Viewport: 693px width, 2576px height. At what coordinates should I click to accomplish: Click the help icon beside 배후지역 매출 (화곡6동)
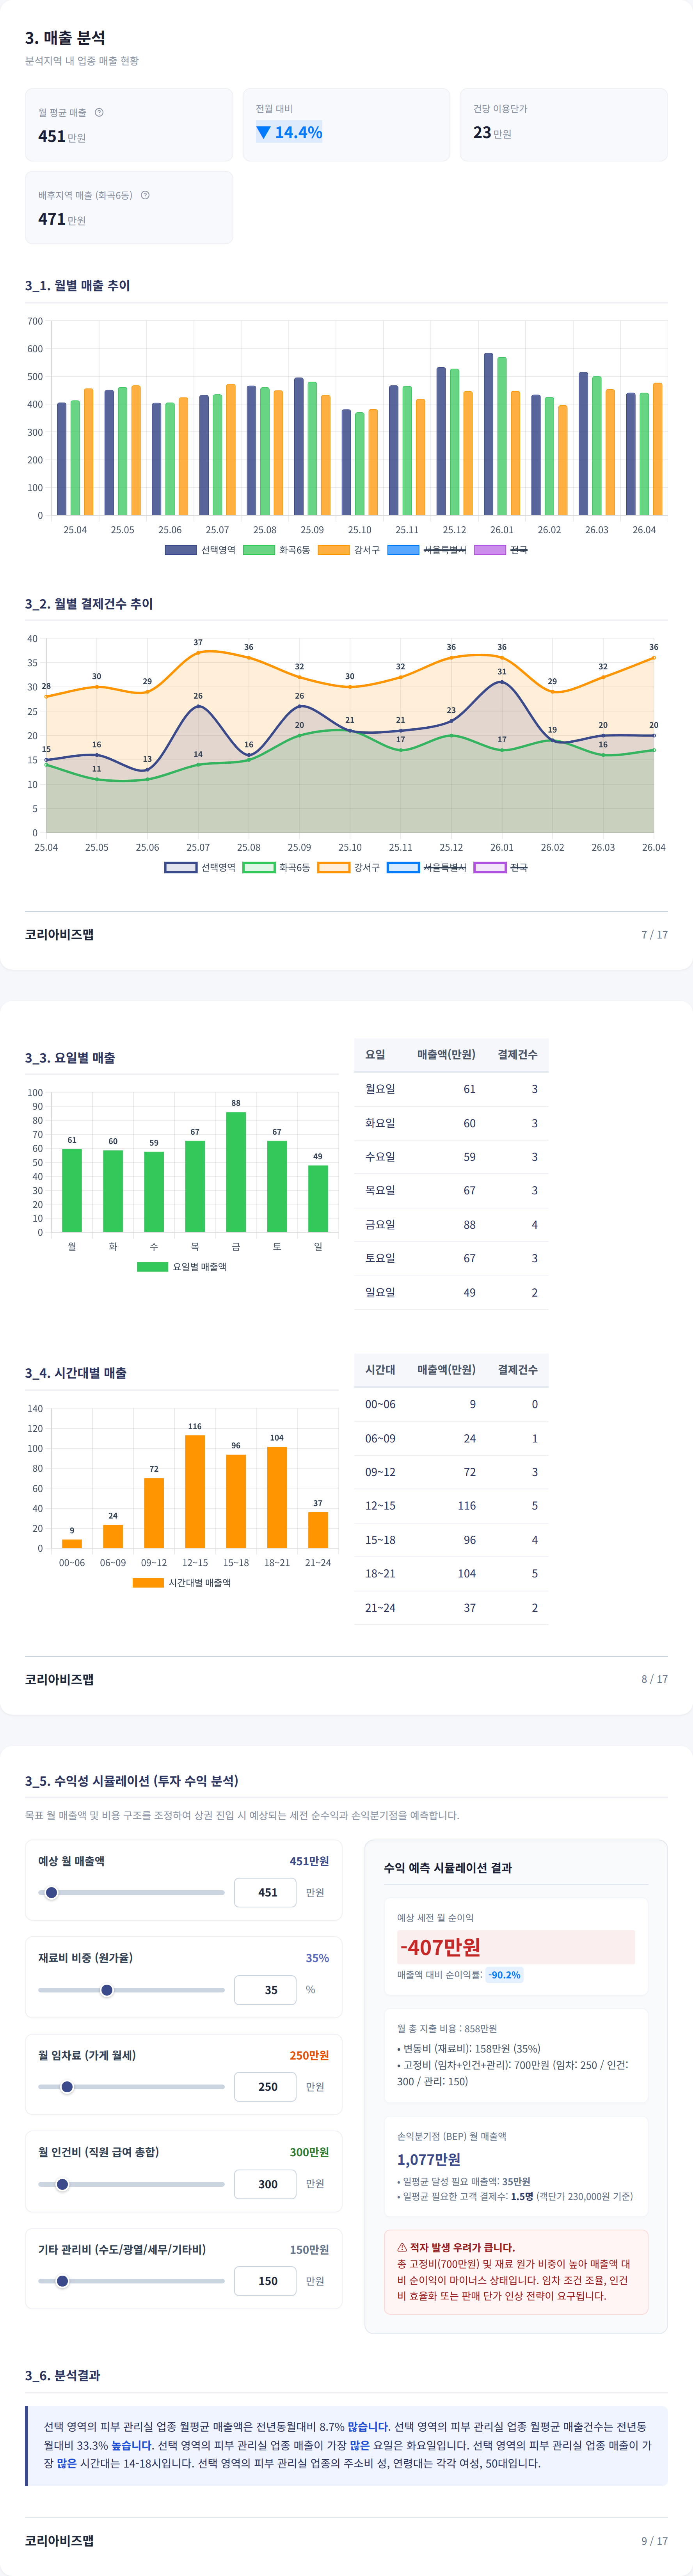tap(145, 195)
